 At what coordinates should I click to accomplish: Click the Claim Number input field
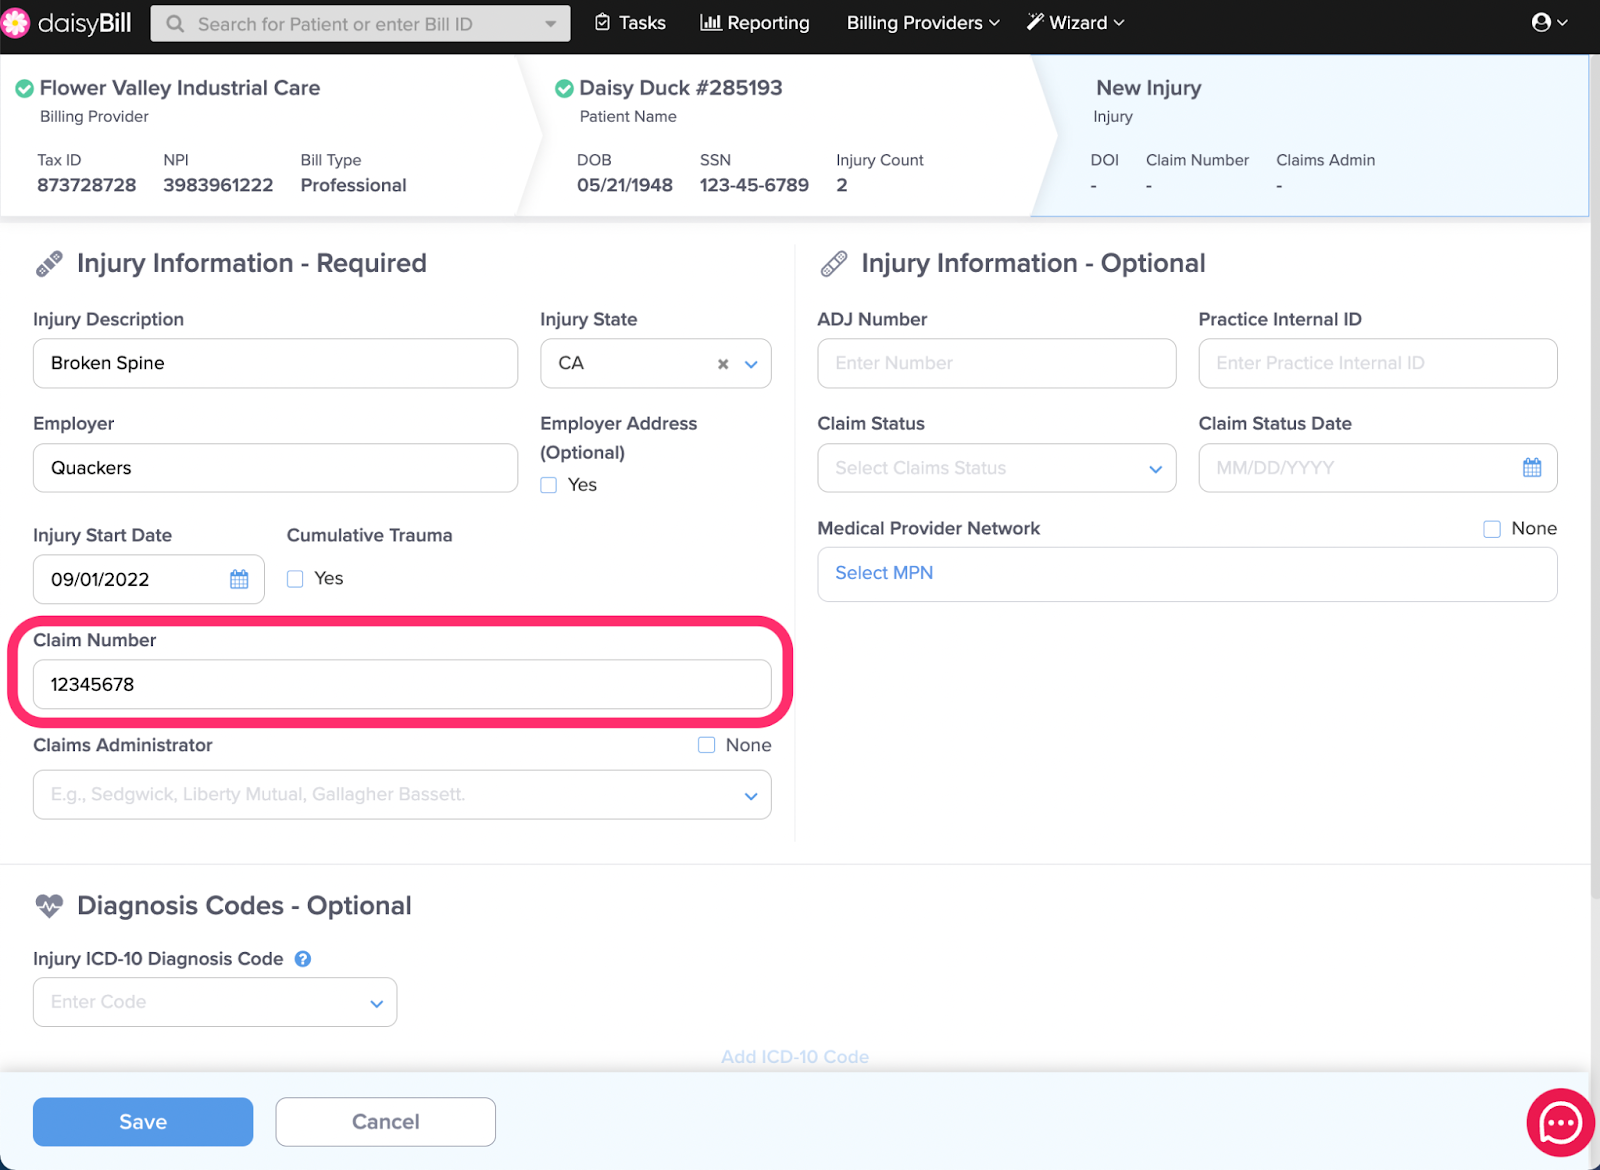coord(402,685)
